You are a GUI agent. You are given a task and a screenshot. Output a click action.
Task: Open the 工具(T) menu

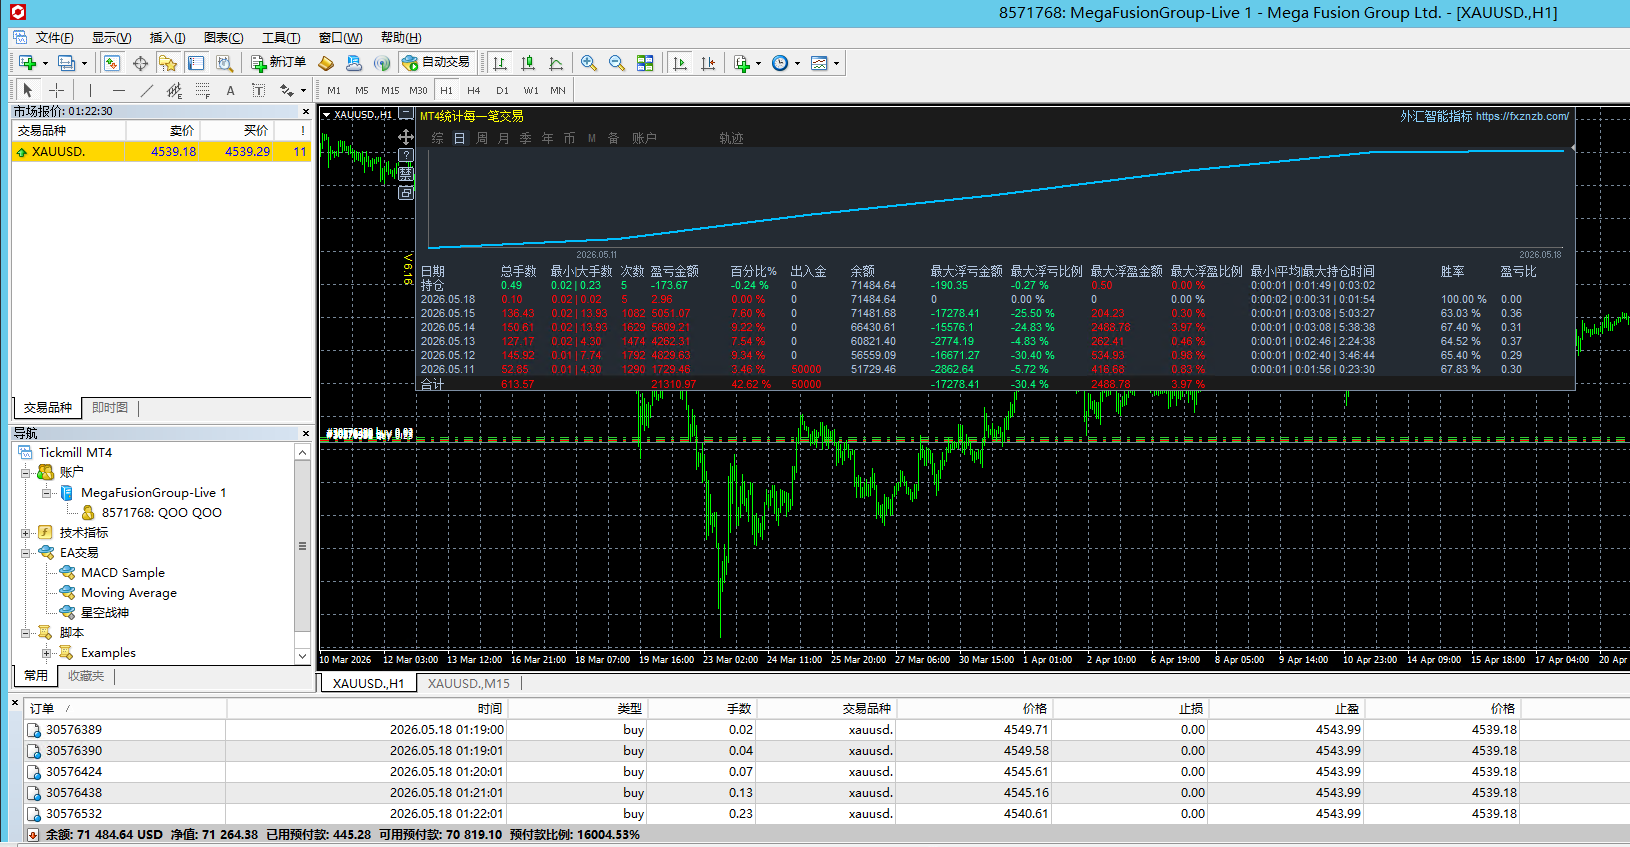tap(281, 38)
